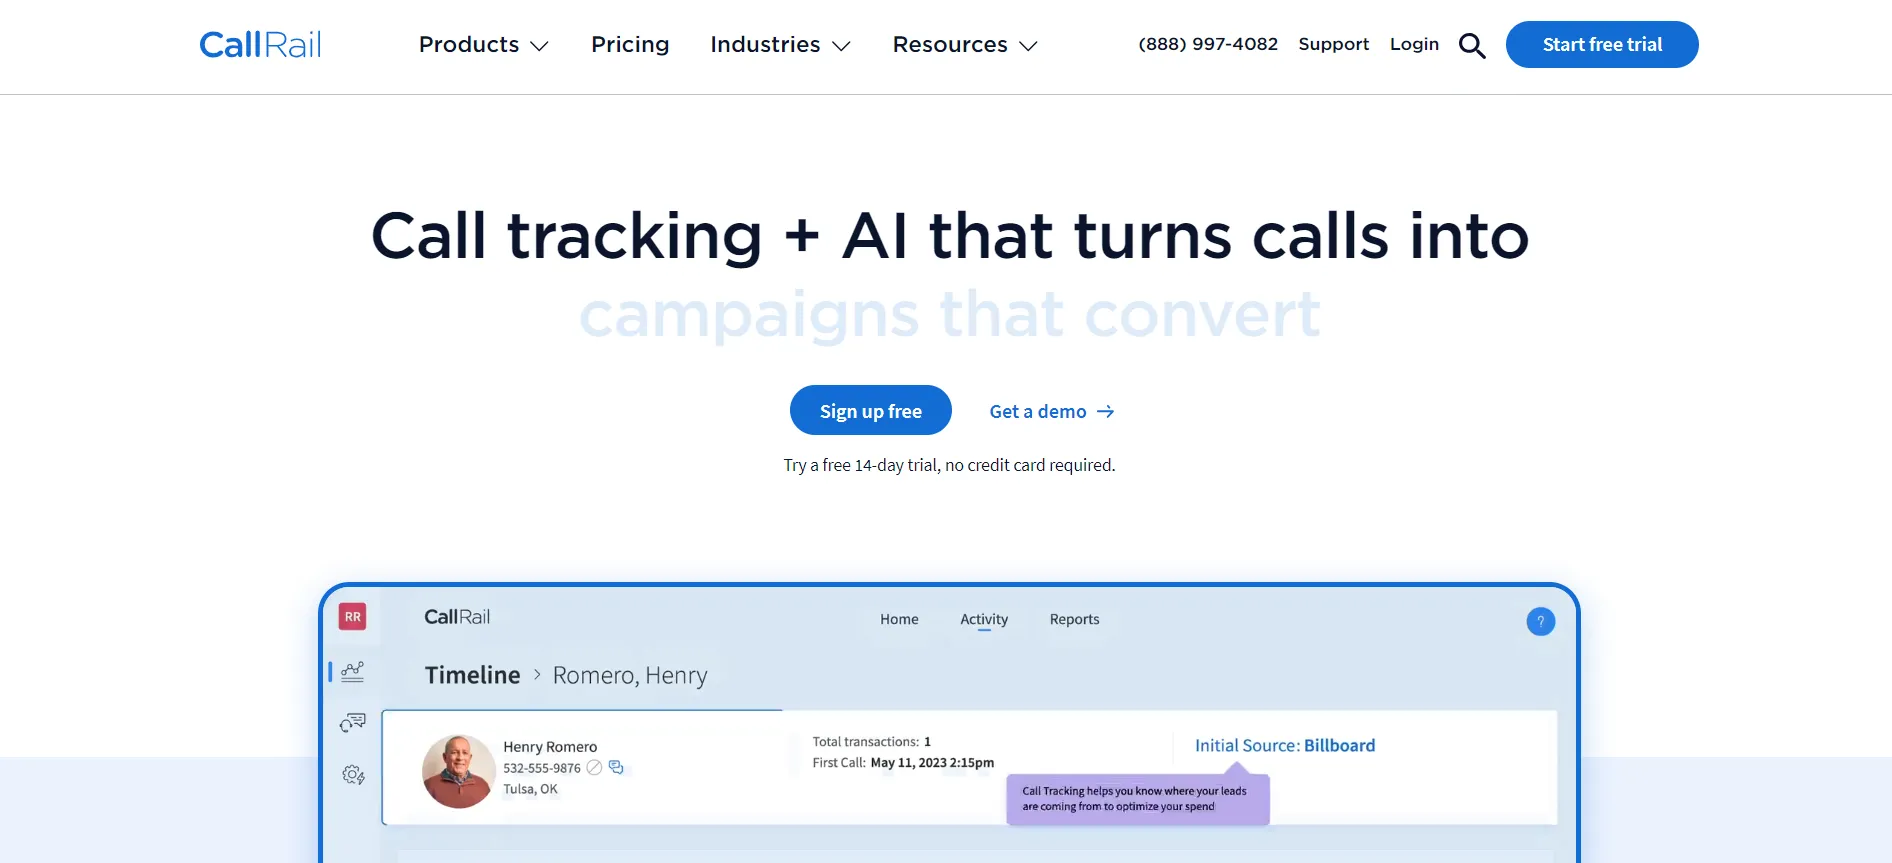Click the Romero, Henry breadcrumb text
Viewport: 1892px width, 863px height.
coord(630,676)
